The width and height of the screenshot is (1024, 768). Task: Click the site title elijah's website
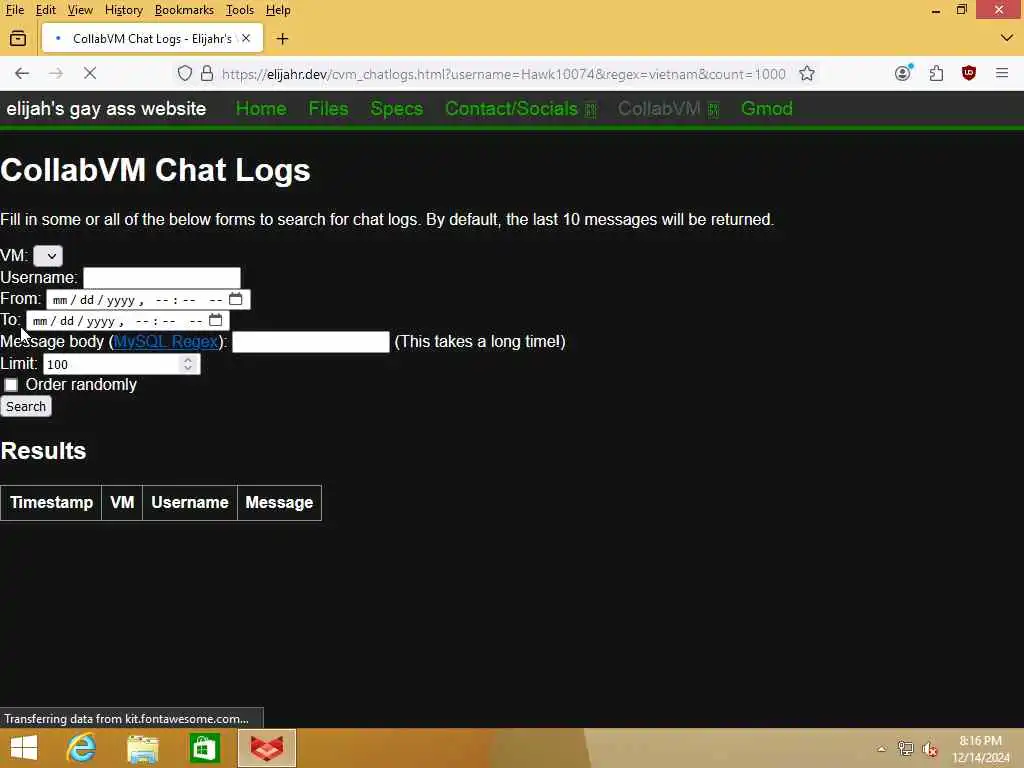point(106,108)
